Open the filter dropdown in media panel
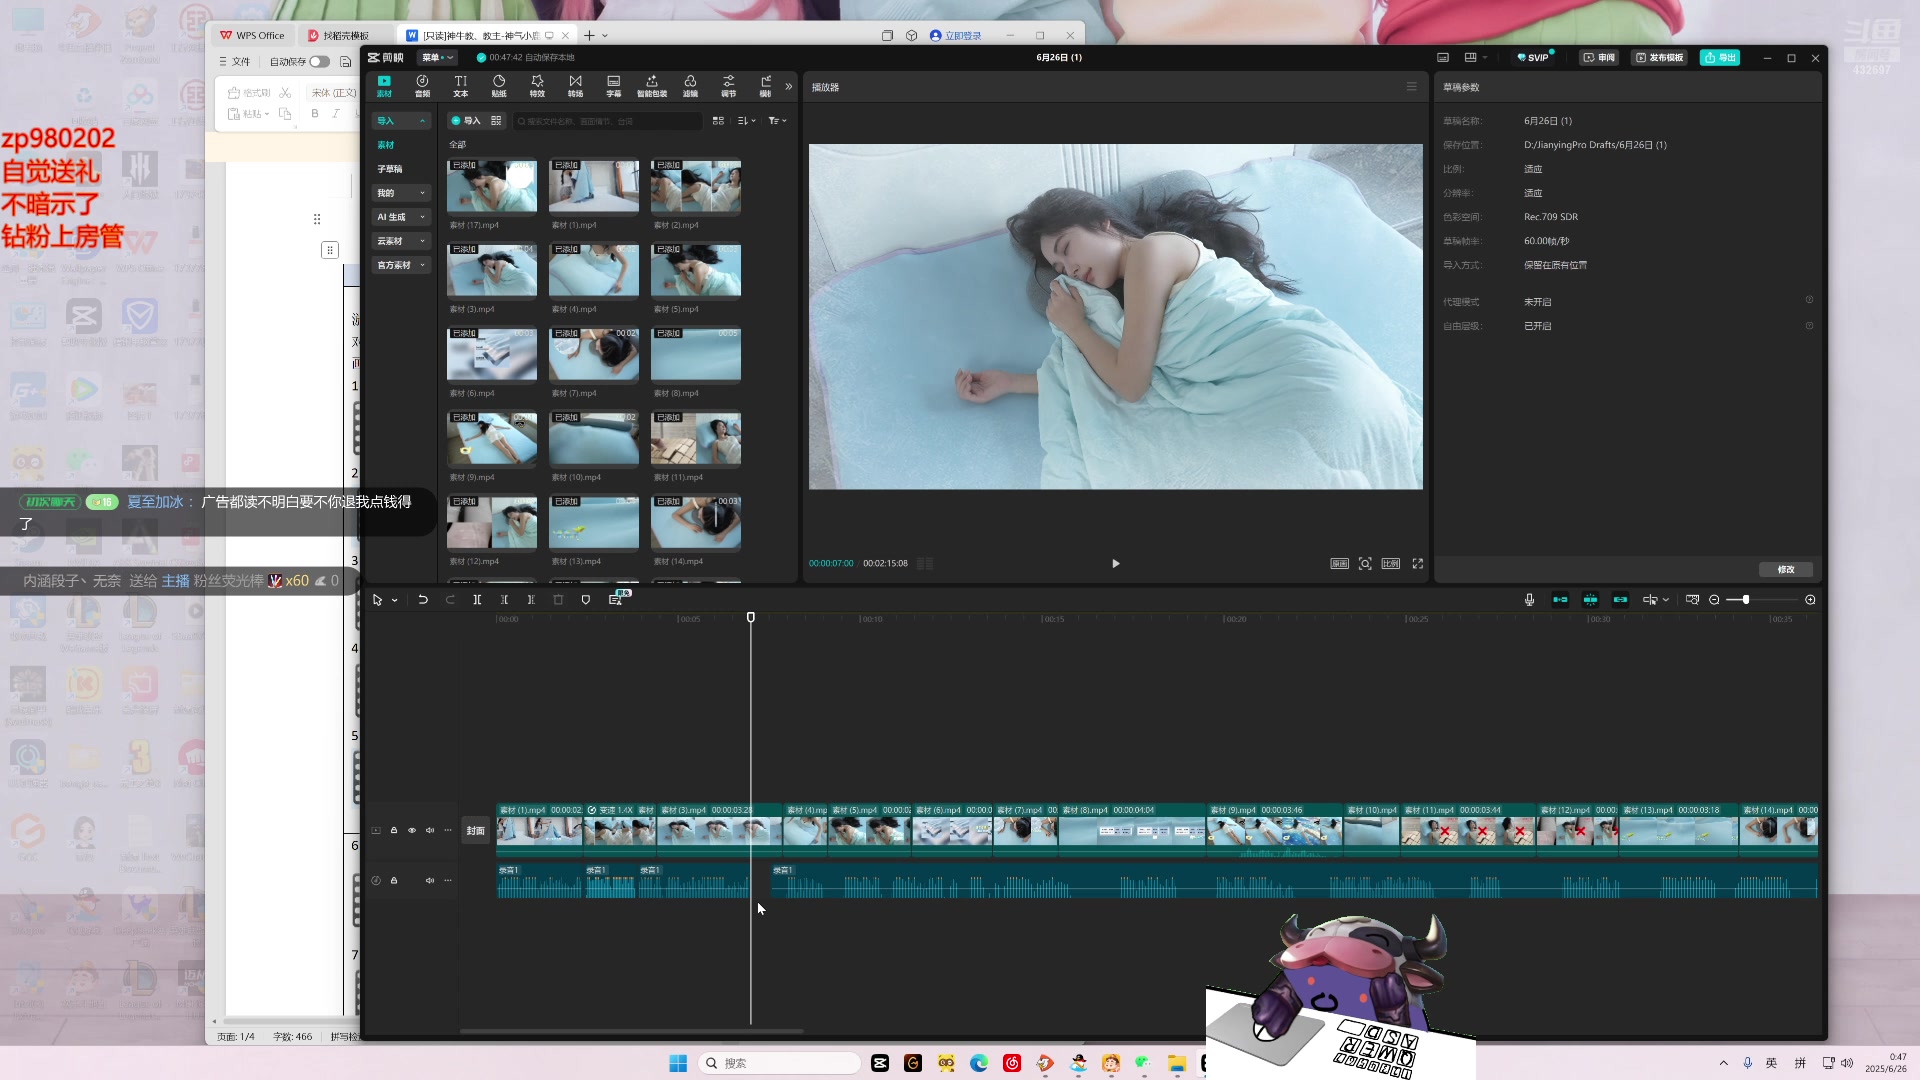The width and height of the screenshot is (1920, 1080). (777, 121)
